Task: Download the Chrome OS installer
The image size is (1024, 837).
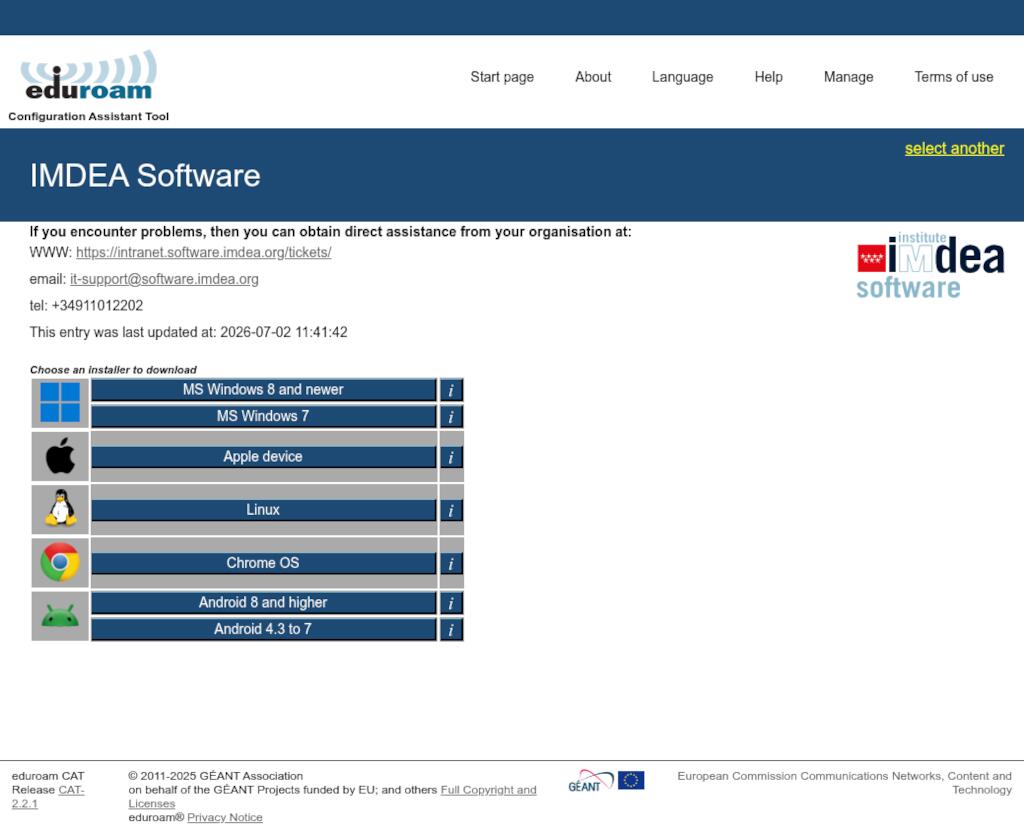Action: pyautogui.click(x=263, y=563)
